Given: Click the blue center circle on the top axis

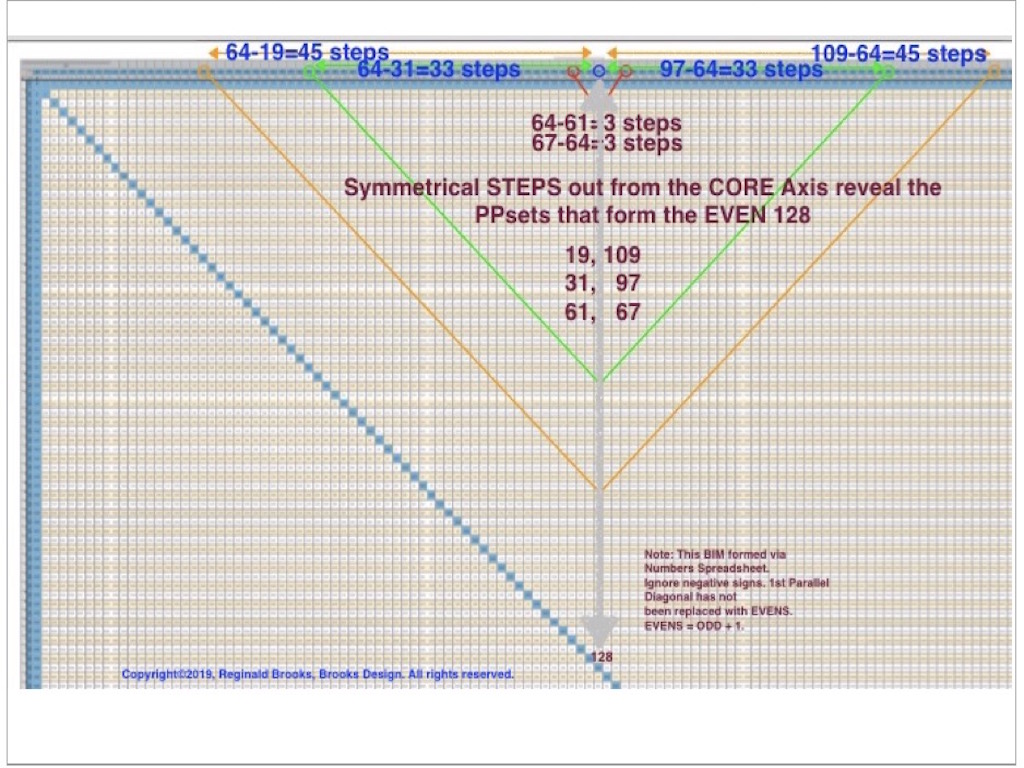Looking at the screenshot, I should tap(599, 71).
